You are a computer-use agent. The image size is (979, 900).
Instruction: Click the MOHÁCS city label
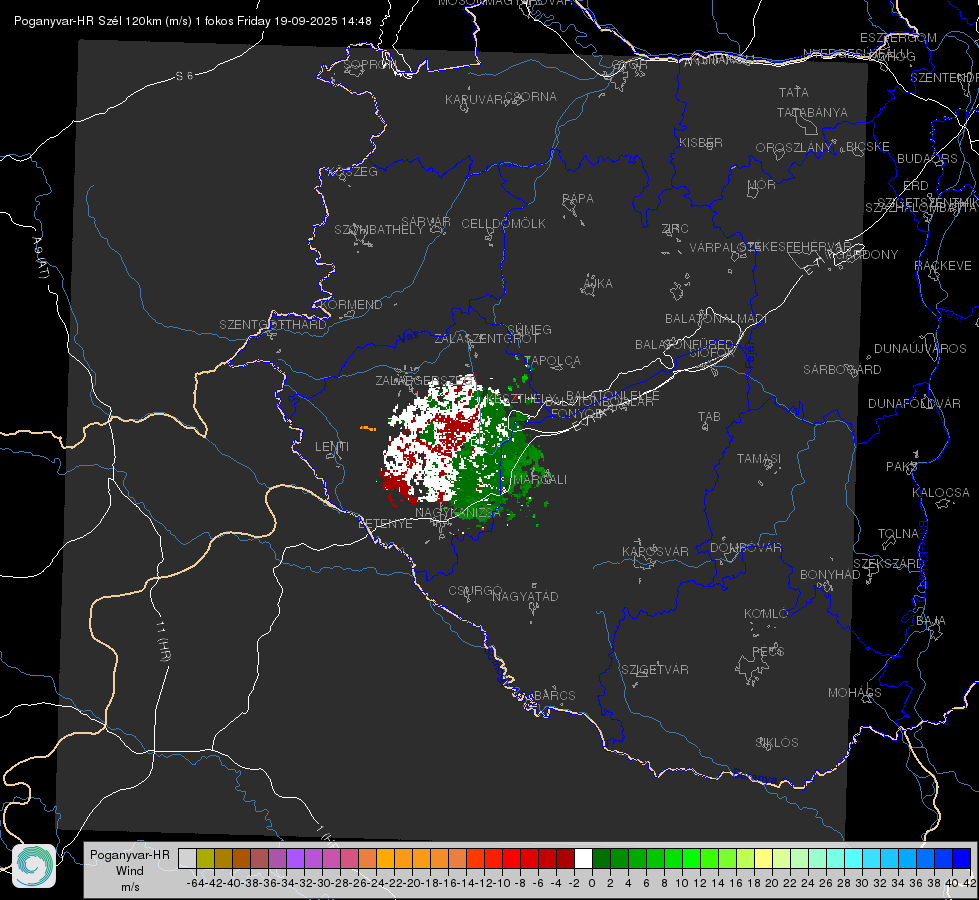(x=855, y=693)
